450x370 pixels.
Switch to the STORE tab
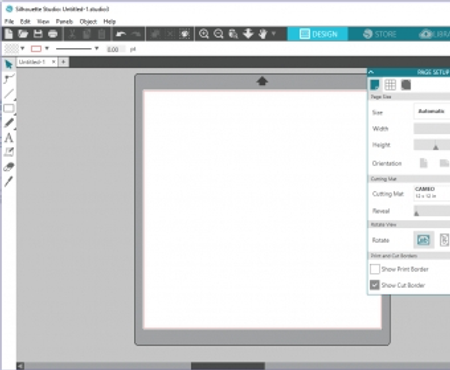[x=380, y=34]
